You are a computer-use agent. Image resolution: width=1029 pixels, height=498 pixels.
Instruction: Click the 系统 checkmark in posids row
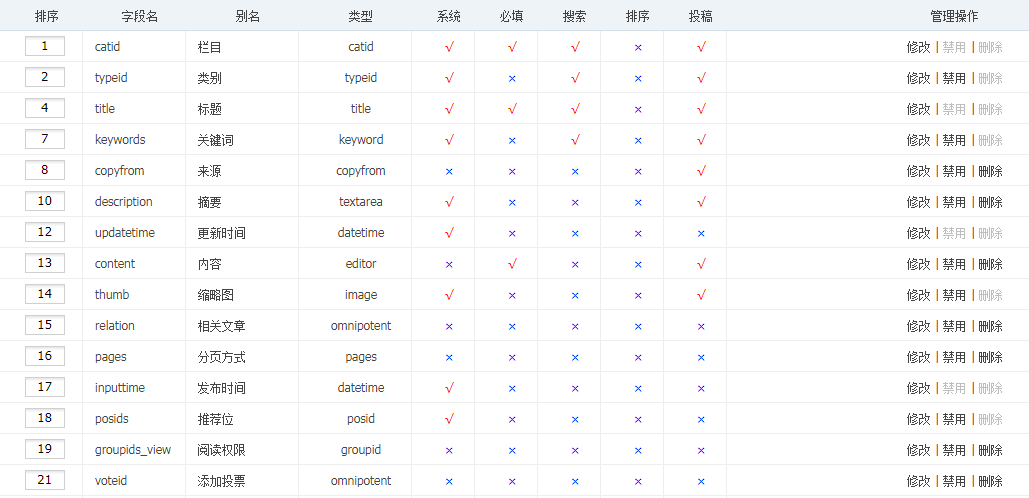point(450,419)
